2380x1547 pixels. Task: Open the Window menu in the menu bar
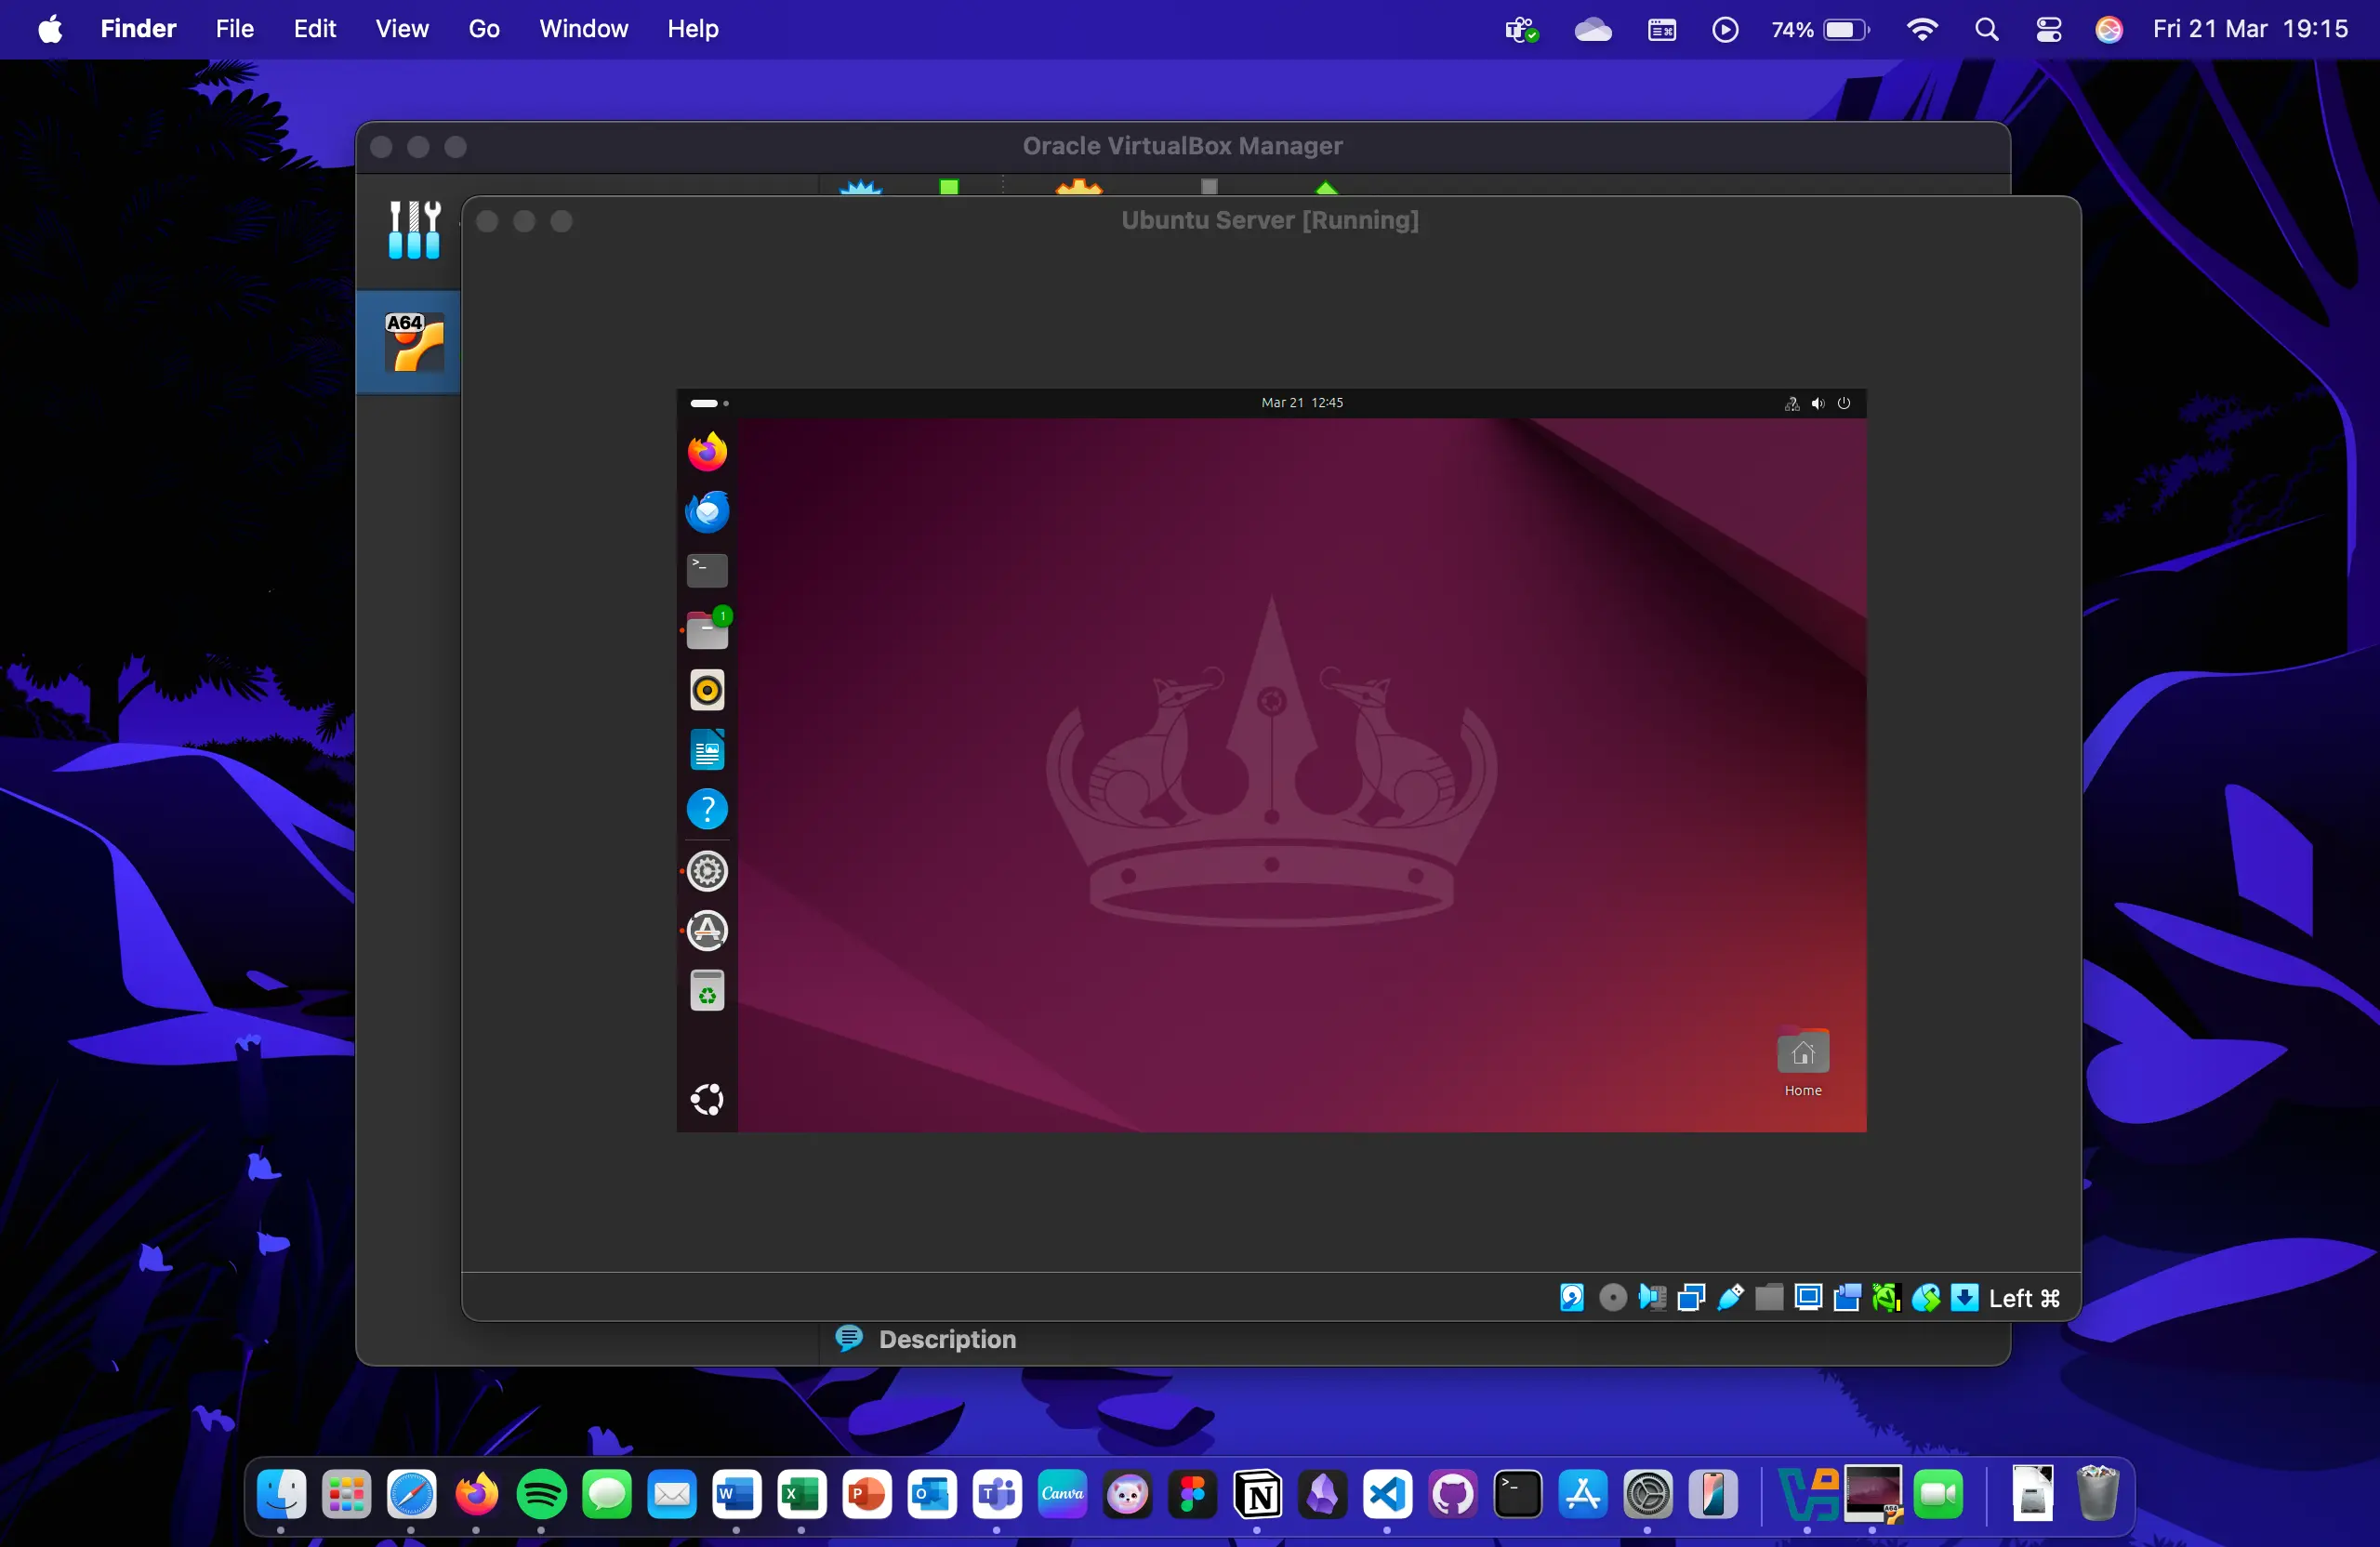tap(583, 28)
